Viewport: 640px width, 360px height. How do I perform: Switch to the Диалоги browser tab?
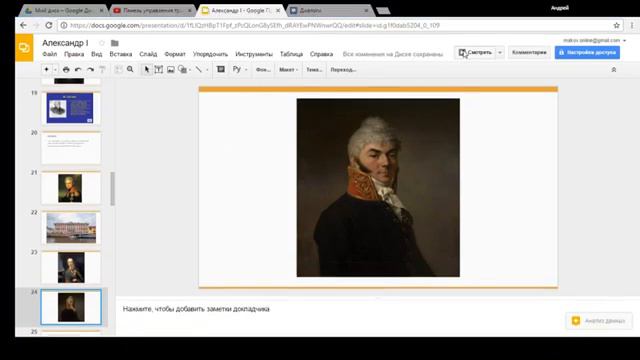329,10
